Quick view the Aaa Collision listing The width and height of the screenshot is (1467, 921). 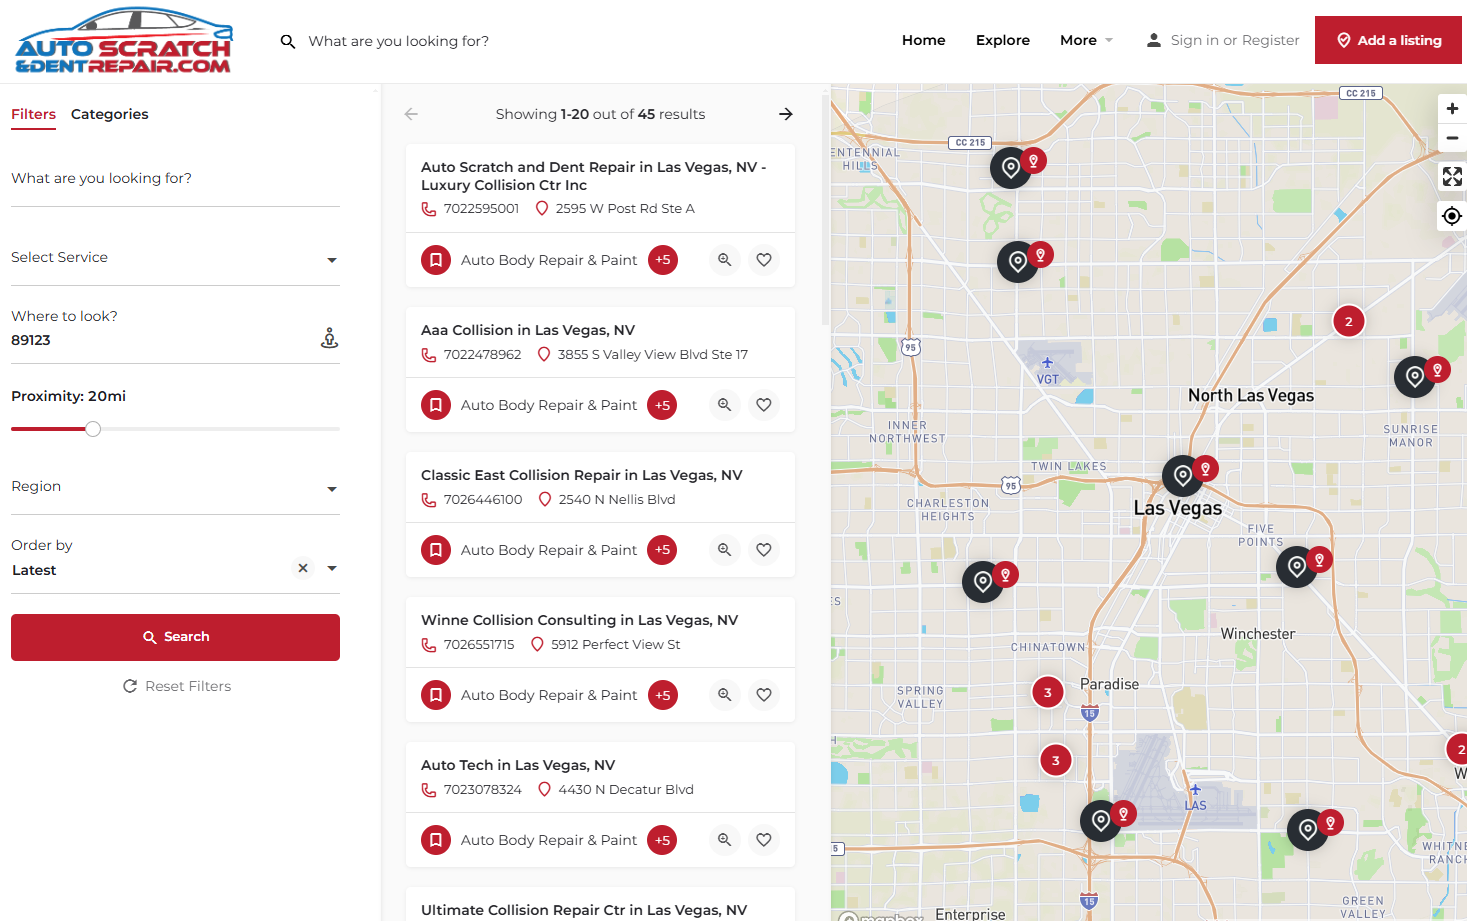tap(725, 405)
